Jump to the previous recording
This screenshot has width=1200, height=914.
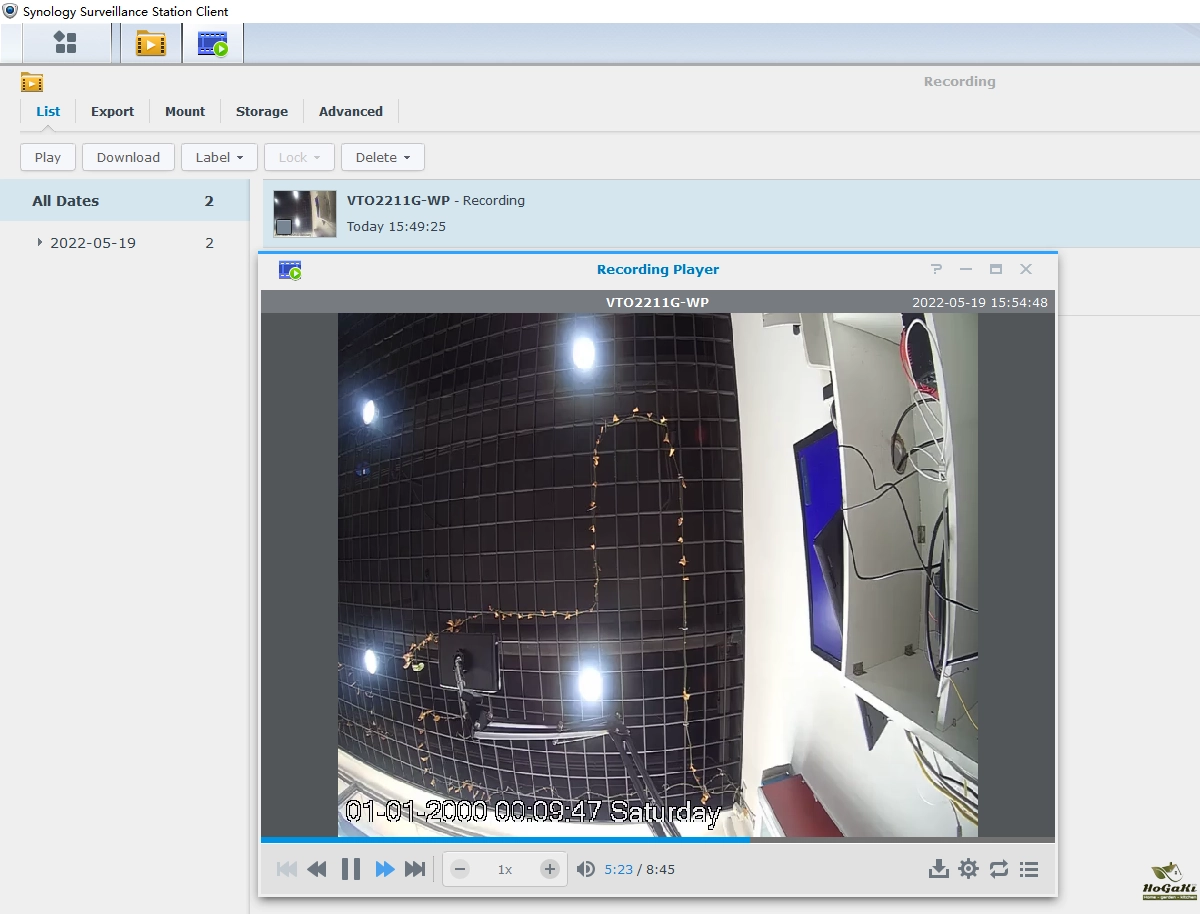(286, 869)
